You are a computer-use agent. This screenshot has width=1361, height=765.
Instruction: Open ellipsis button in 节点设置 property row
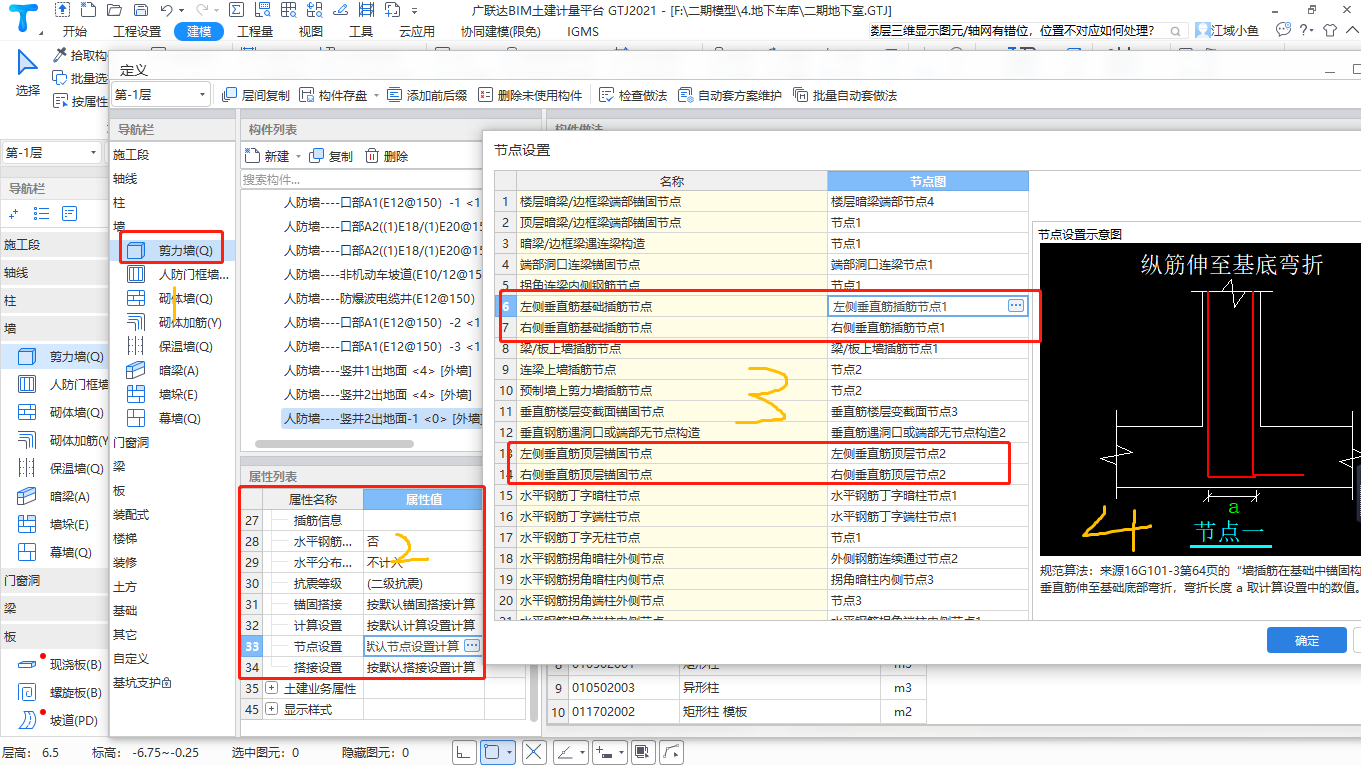[472, 646]
